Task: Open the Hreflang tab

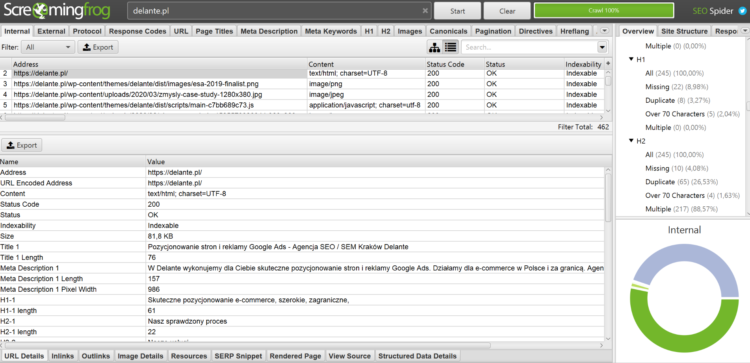Action: 574,31
